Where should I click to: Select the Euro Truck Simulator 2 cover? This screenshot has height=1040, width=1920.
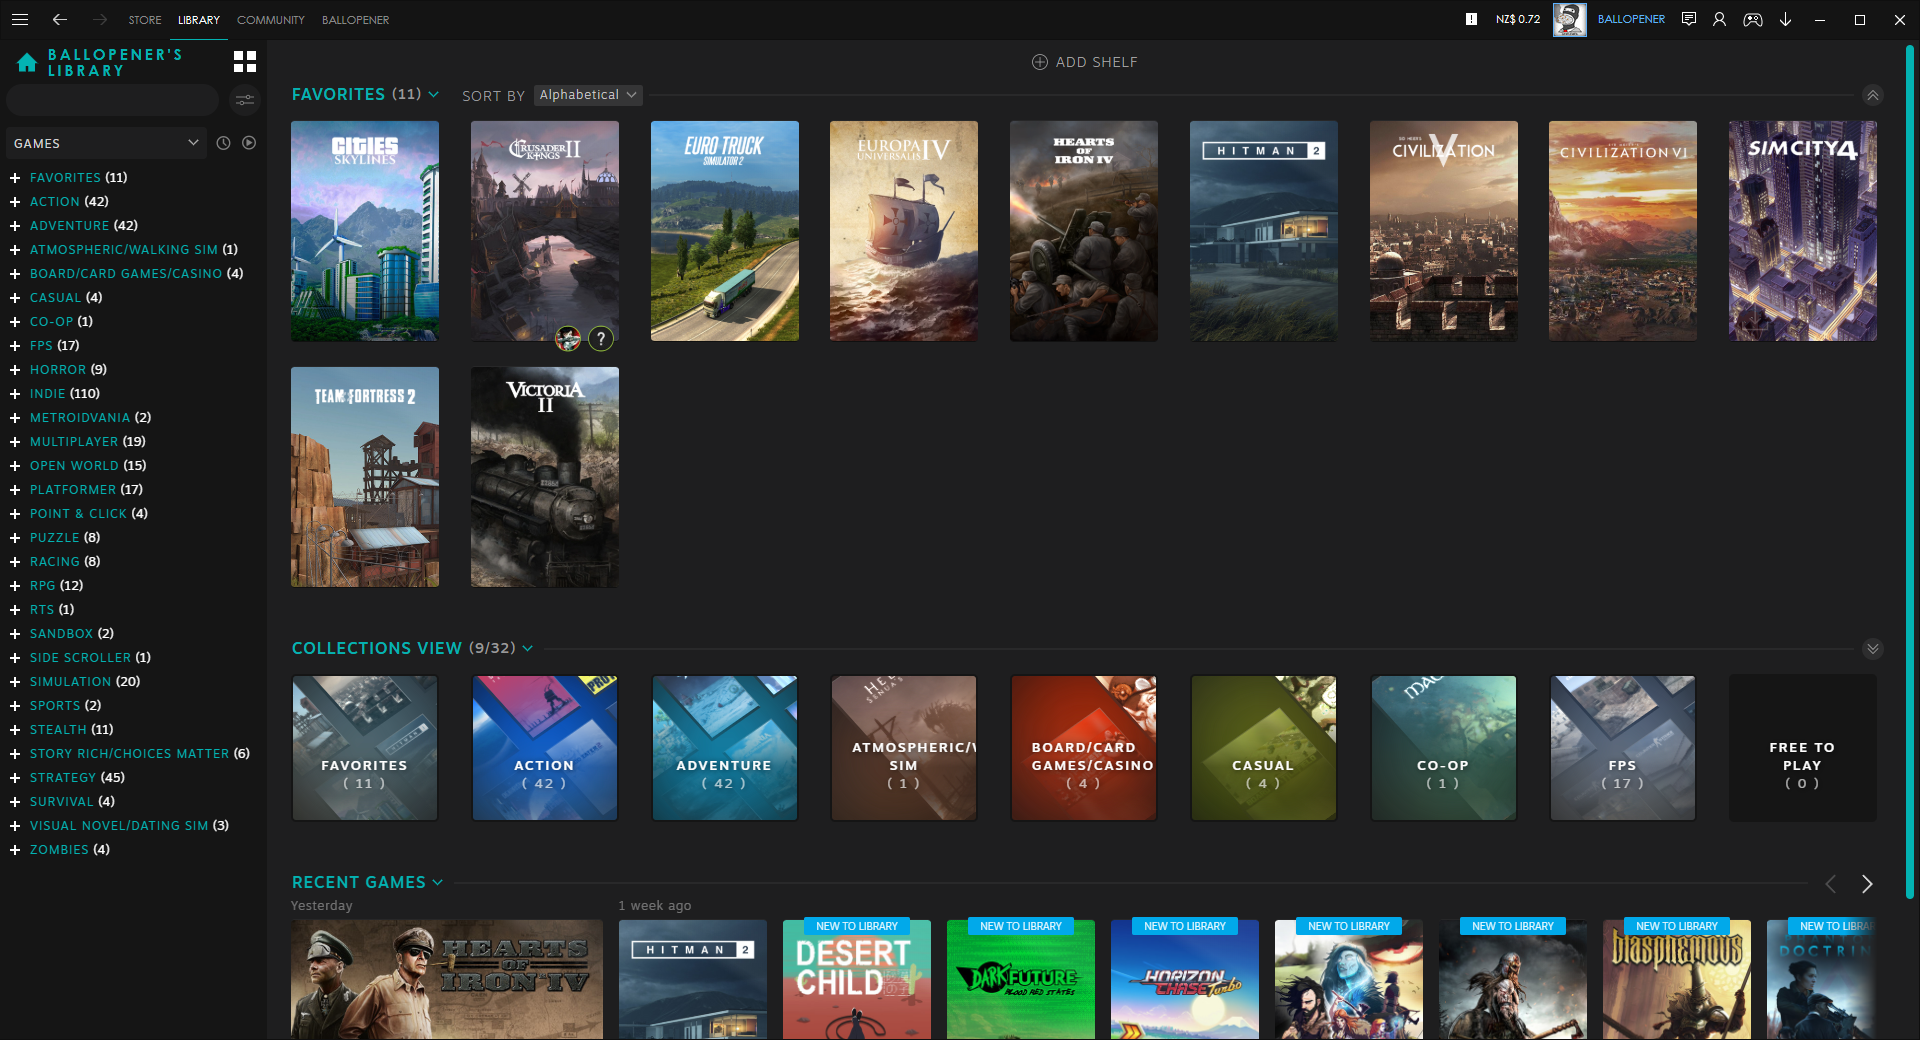[725, 231]
